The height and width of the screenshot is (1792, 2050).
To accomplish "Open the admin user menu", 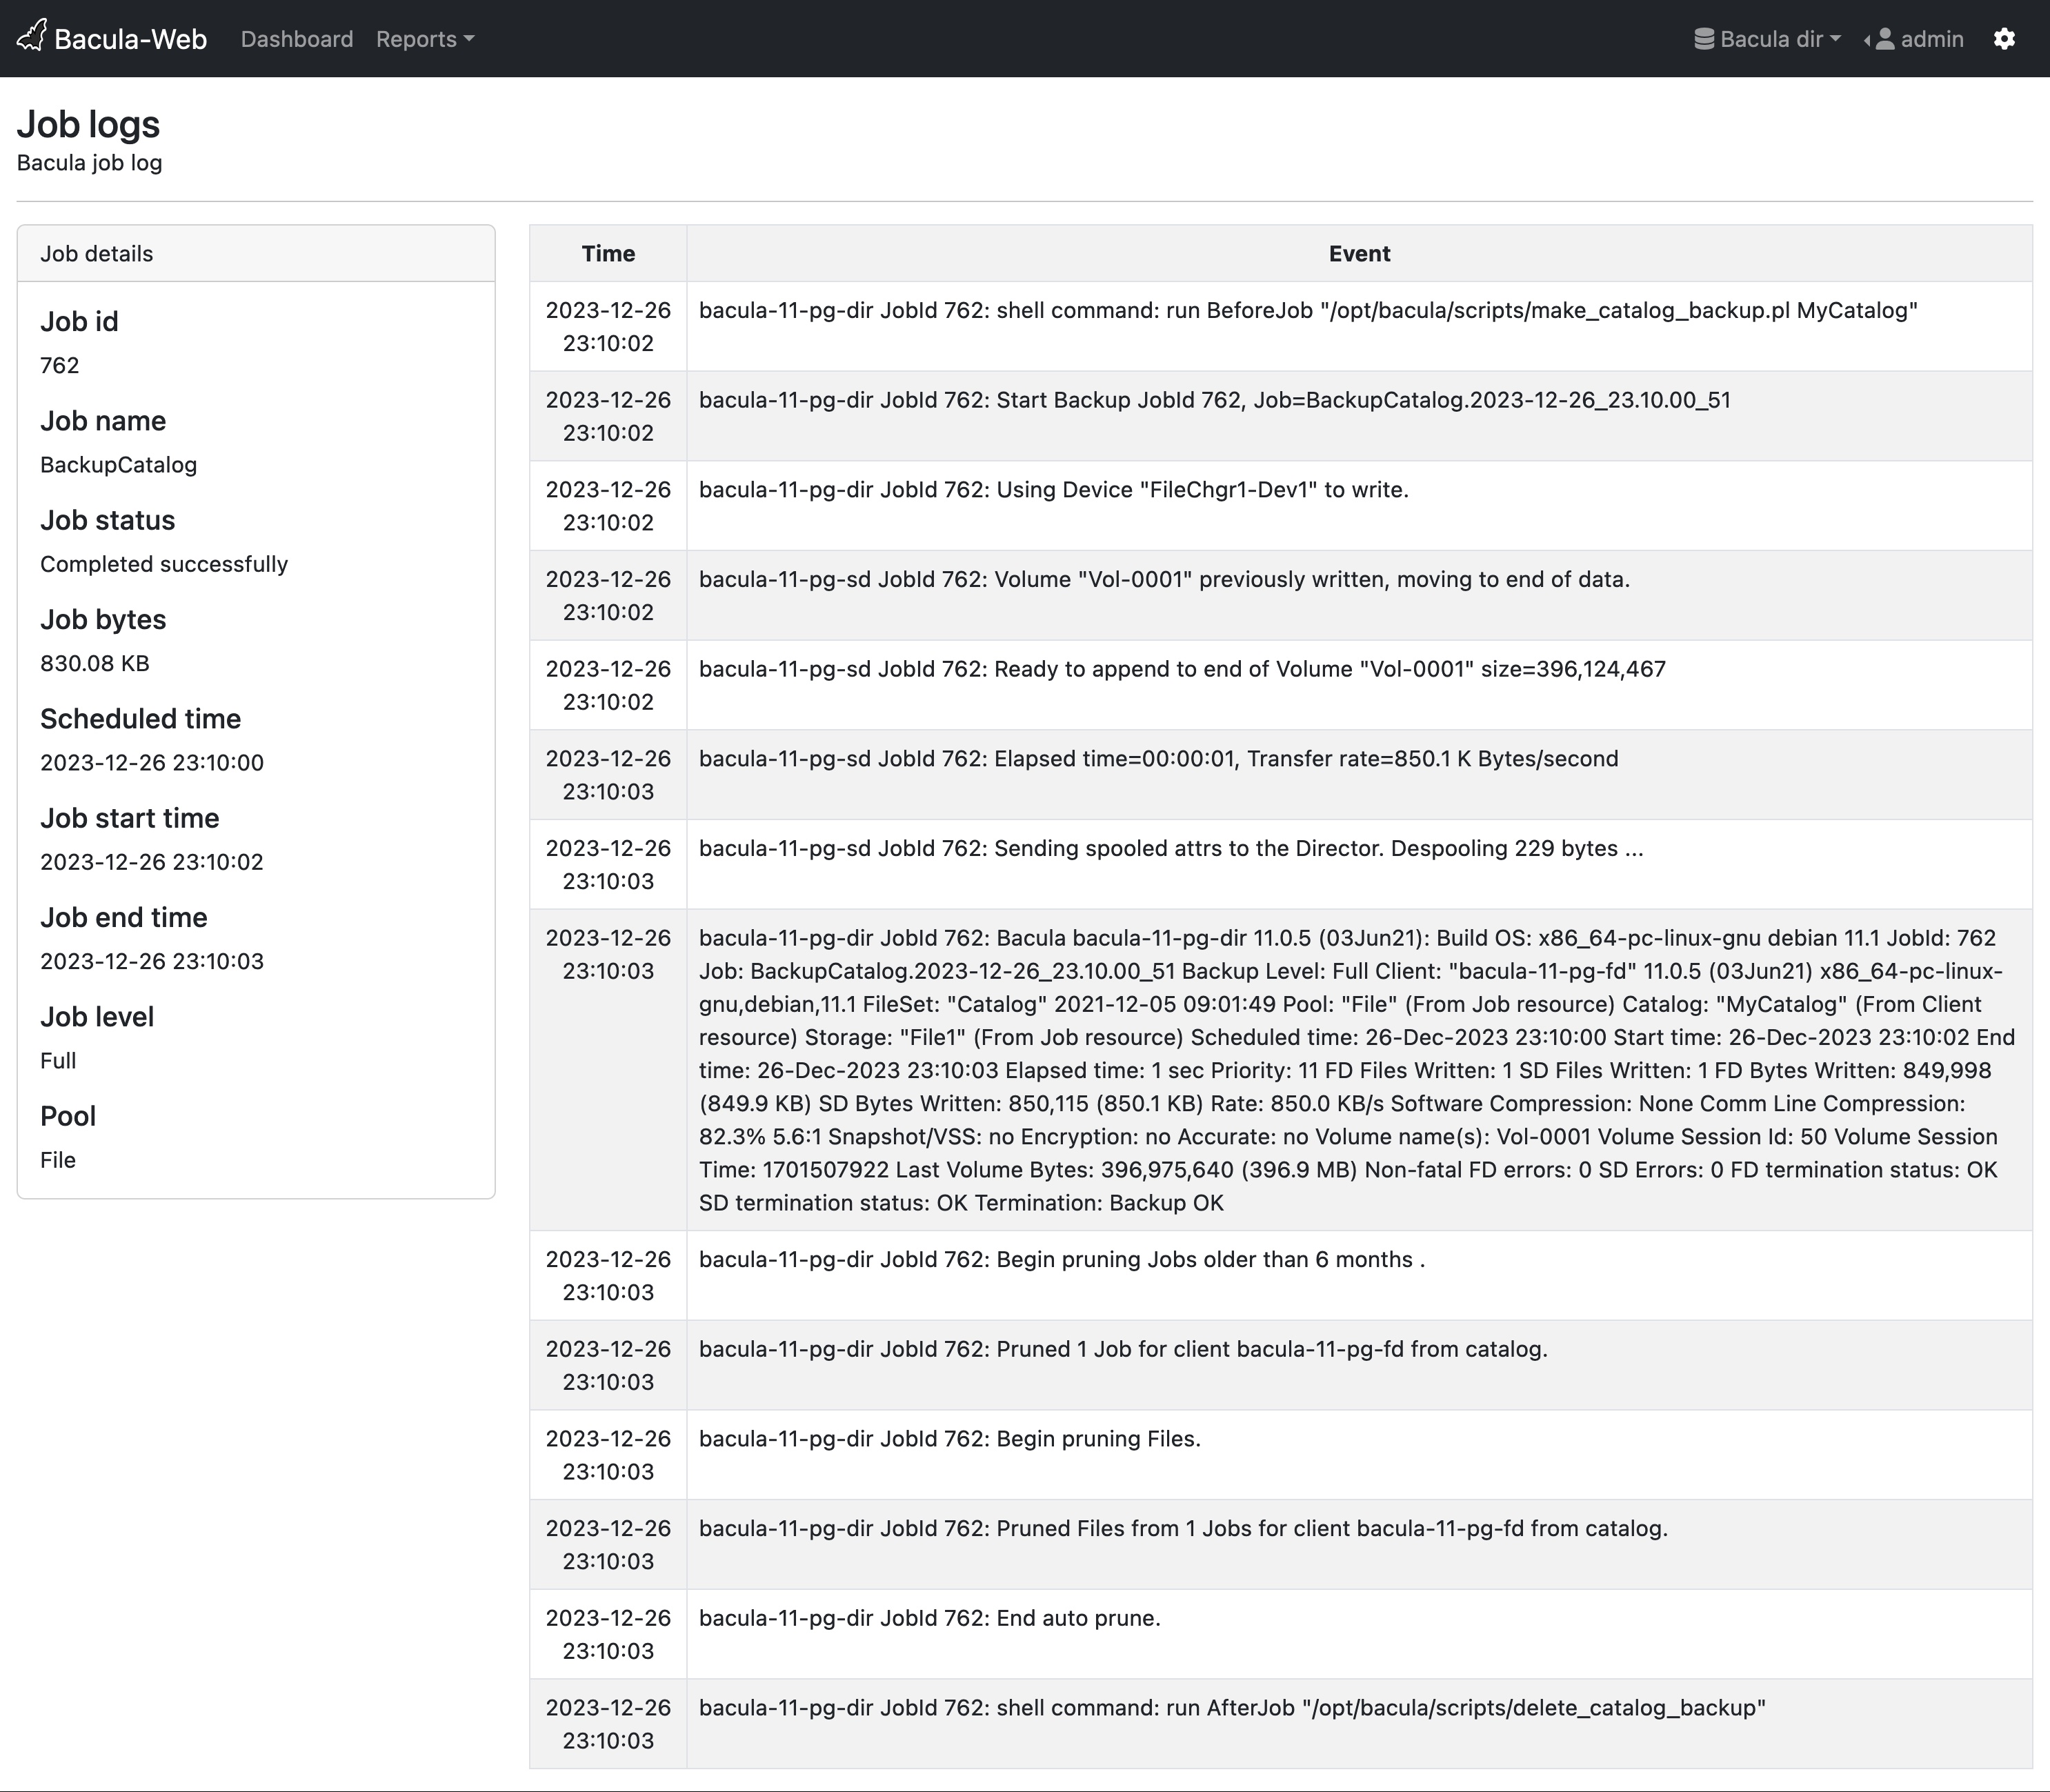I will [x=1915, y=39].
